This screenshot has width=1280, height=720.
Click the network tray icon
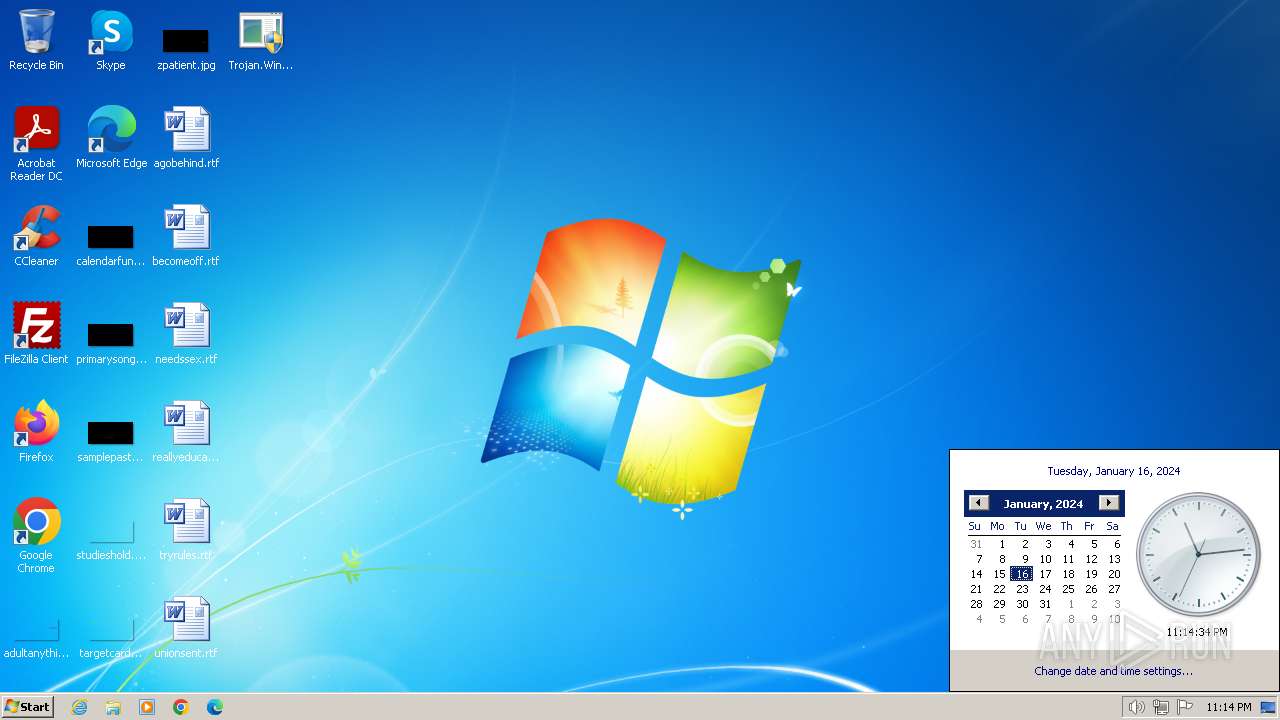pos(1161,707)
